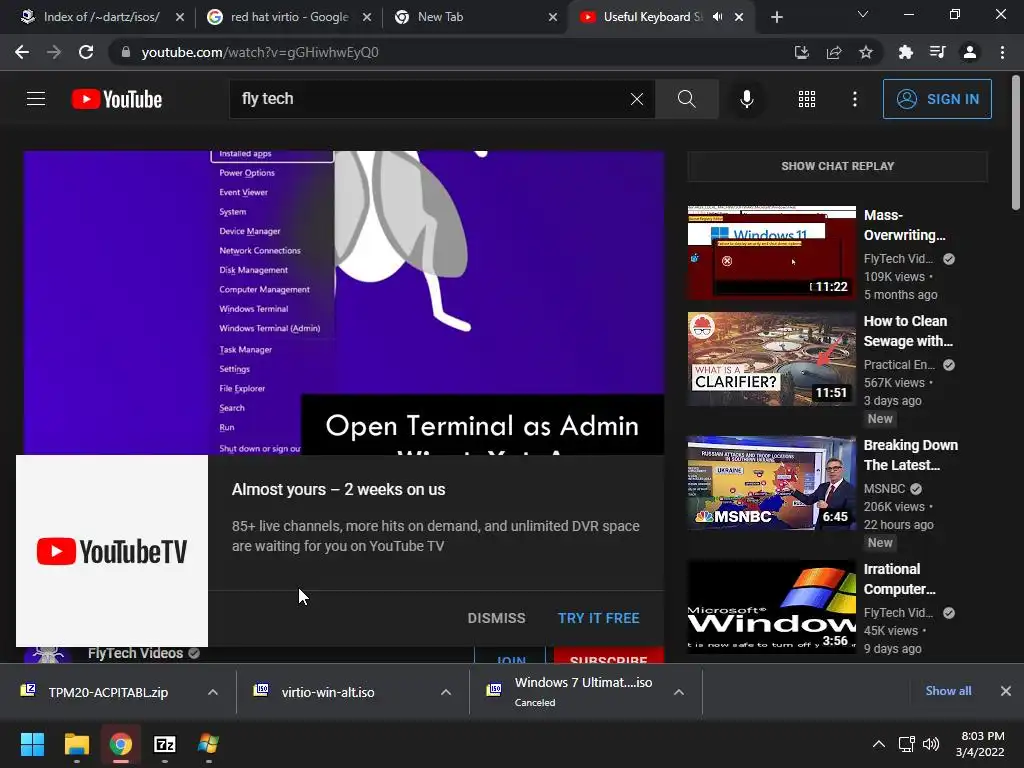The image size is (1024, 768).
Task: Reload the YouTube page
Action: click(x=86, y=52)
